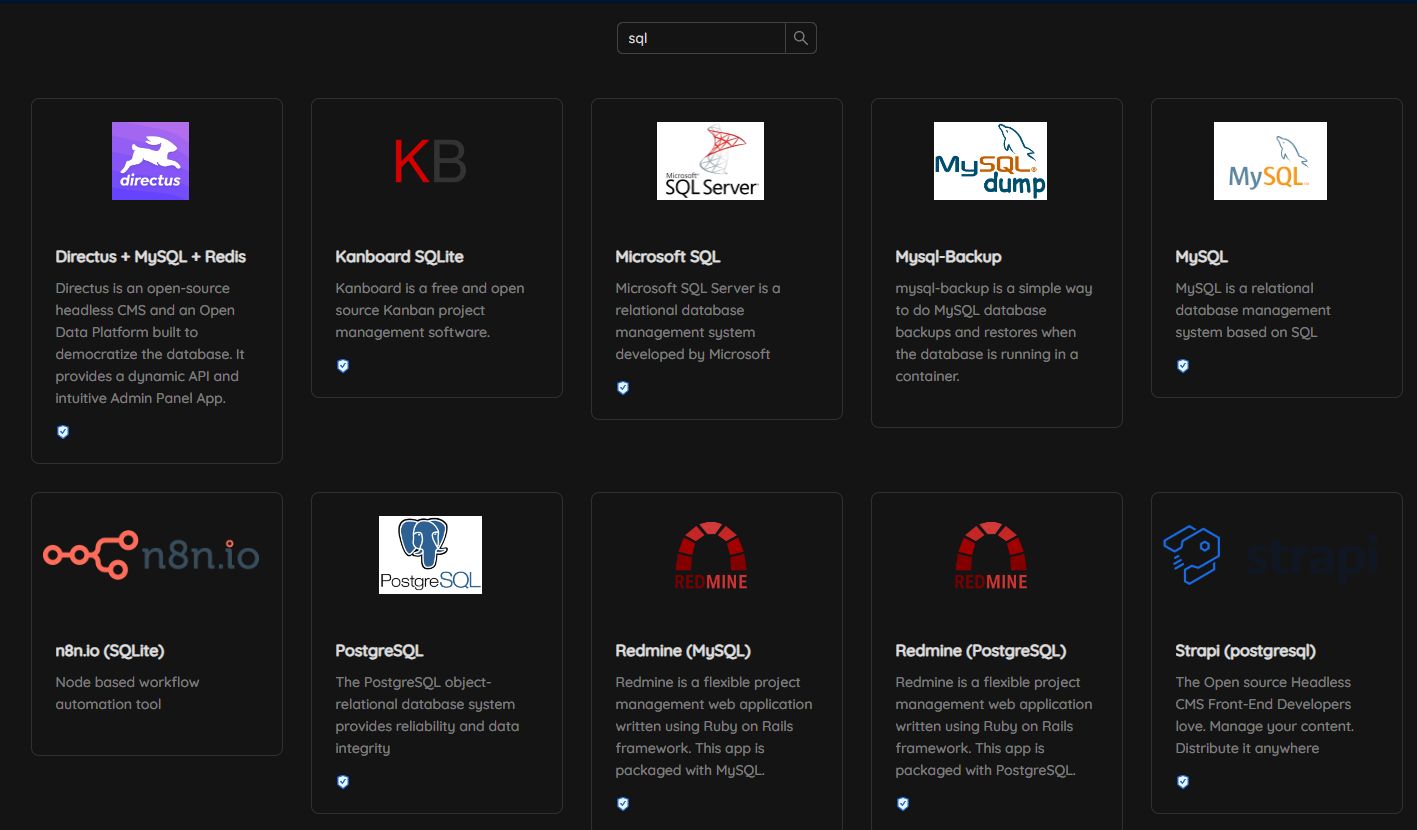Image resolution: width=1417 pixels, height=830 pixels.
Task: Click the Redmine (MySQL) logo
Action: click(710, 555)
